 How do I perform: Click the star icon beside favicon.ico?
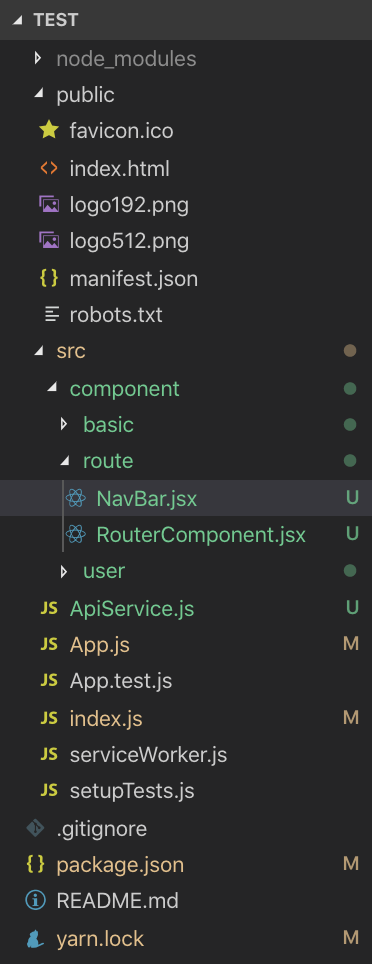(x=49, y=130)
